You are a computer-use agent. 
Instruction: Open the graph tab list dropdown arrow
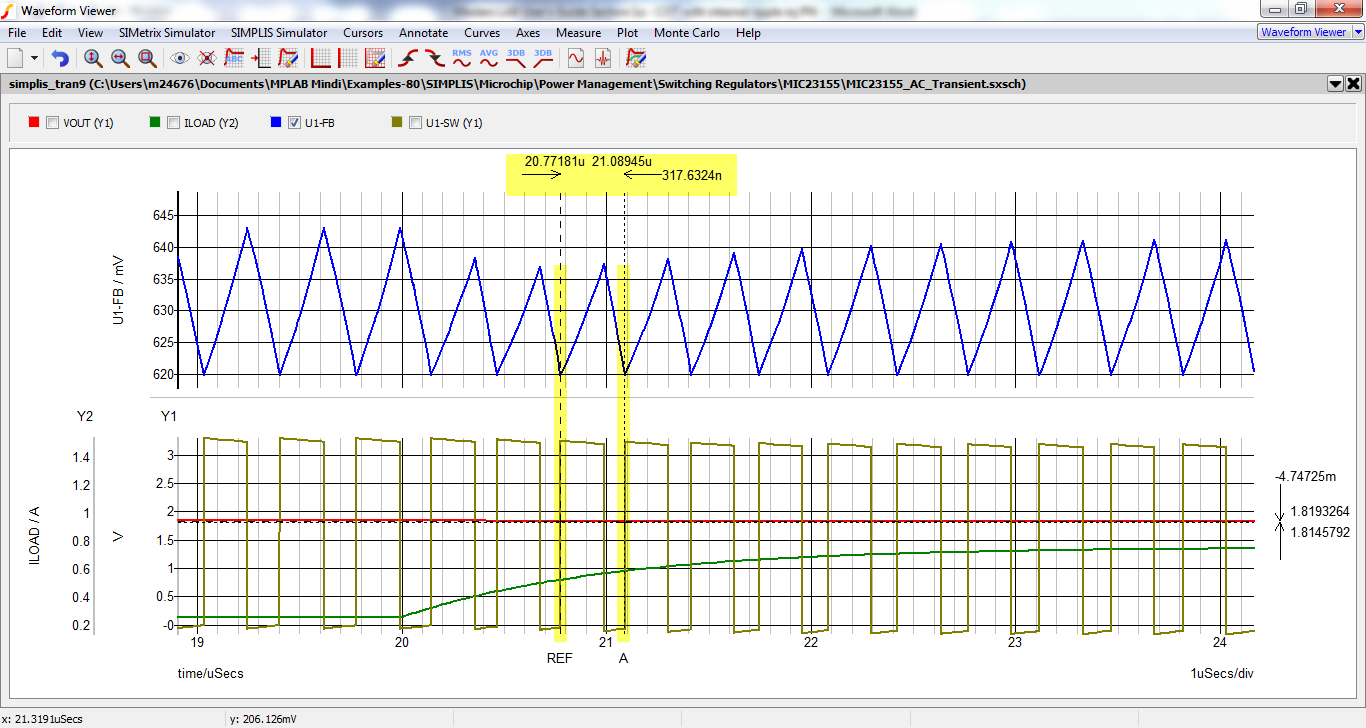(x=1335, y=84)
